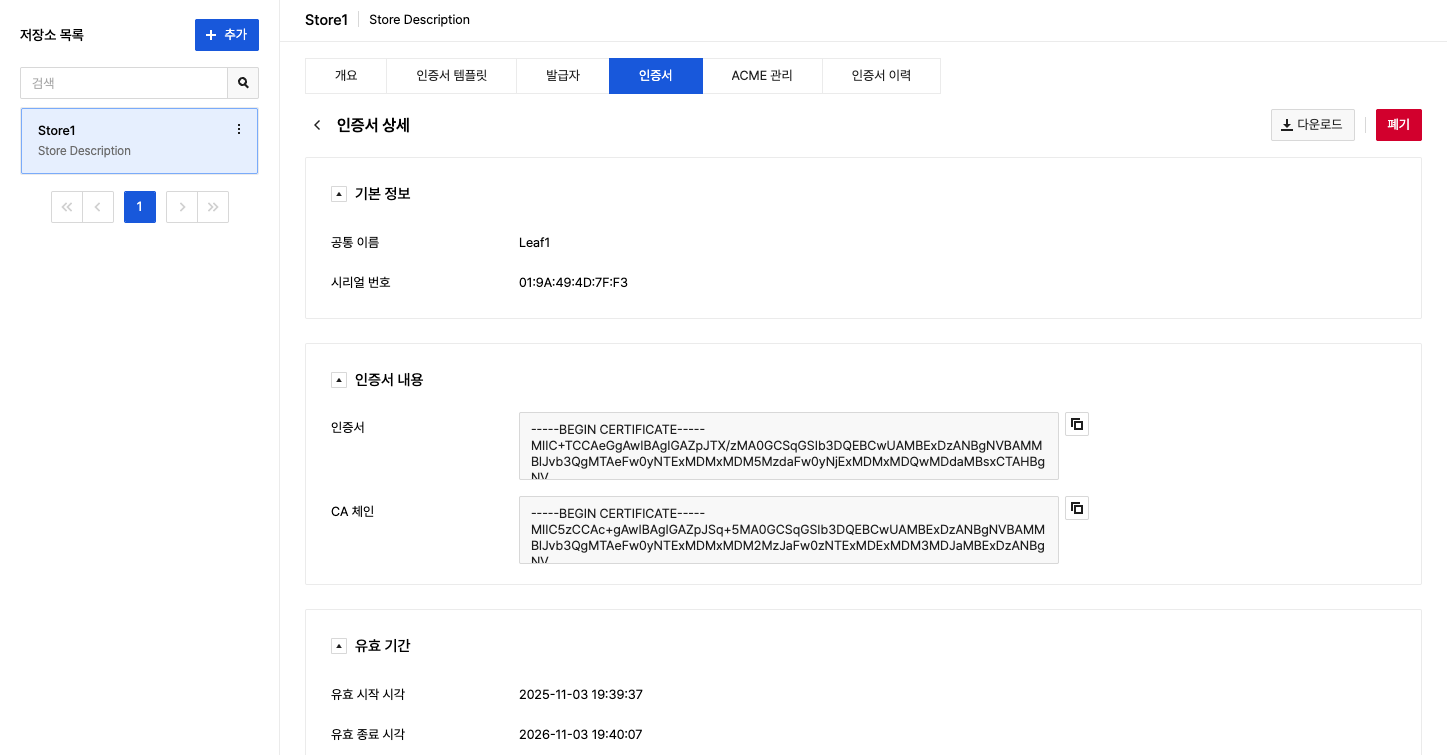Open the ACME 관리 tab
This screenshot has height=755, width=1447.
coord(762,76)
